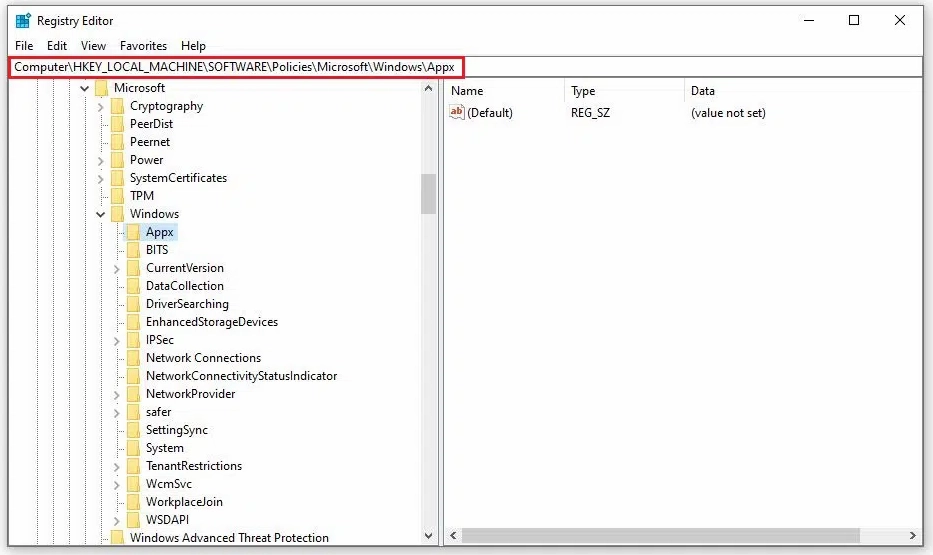The width and height of the screenshot is (933, 555).
Task: Click the (Default) string value icon
Action: pyautogui.click(x=457, y=113)
